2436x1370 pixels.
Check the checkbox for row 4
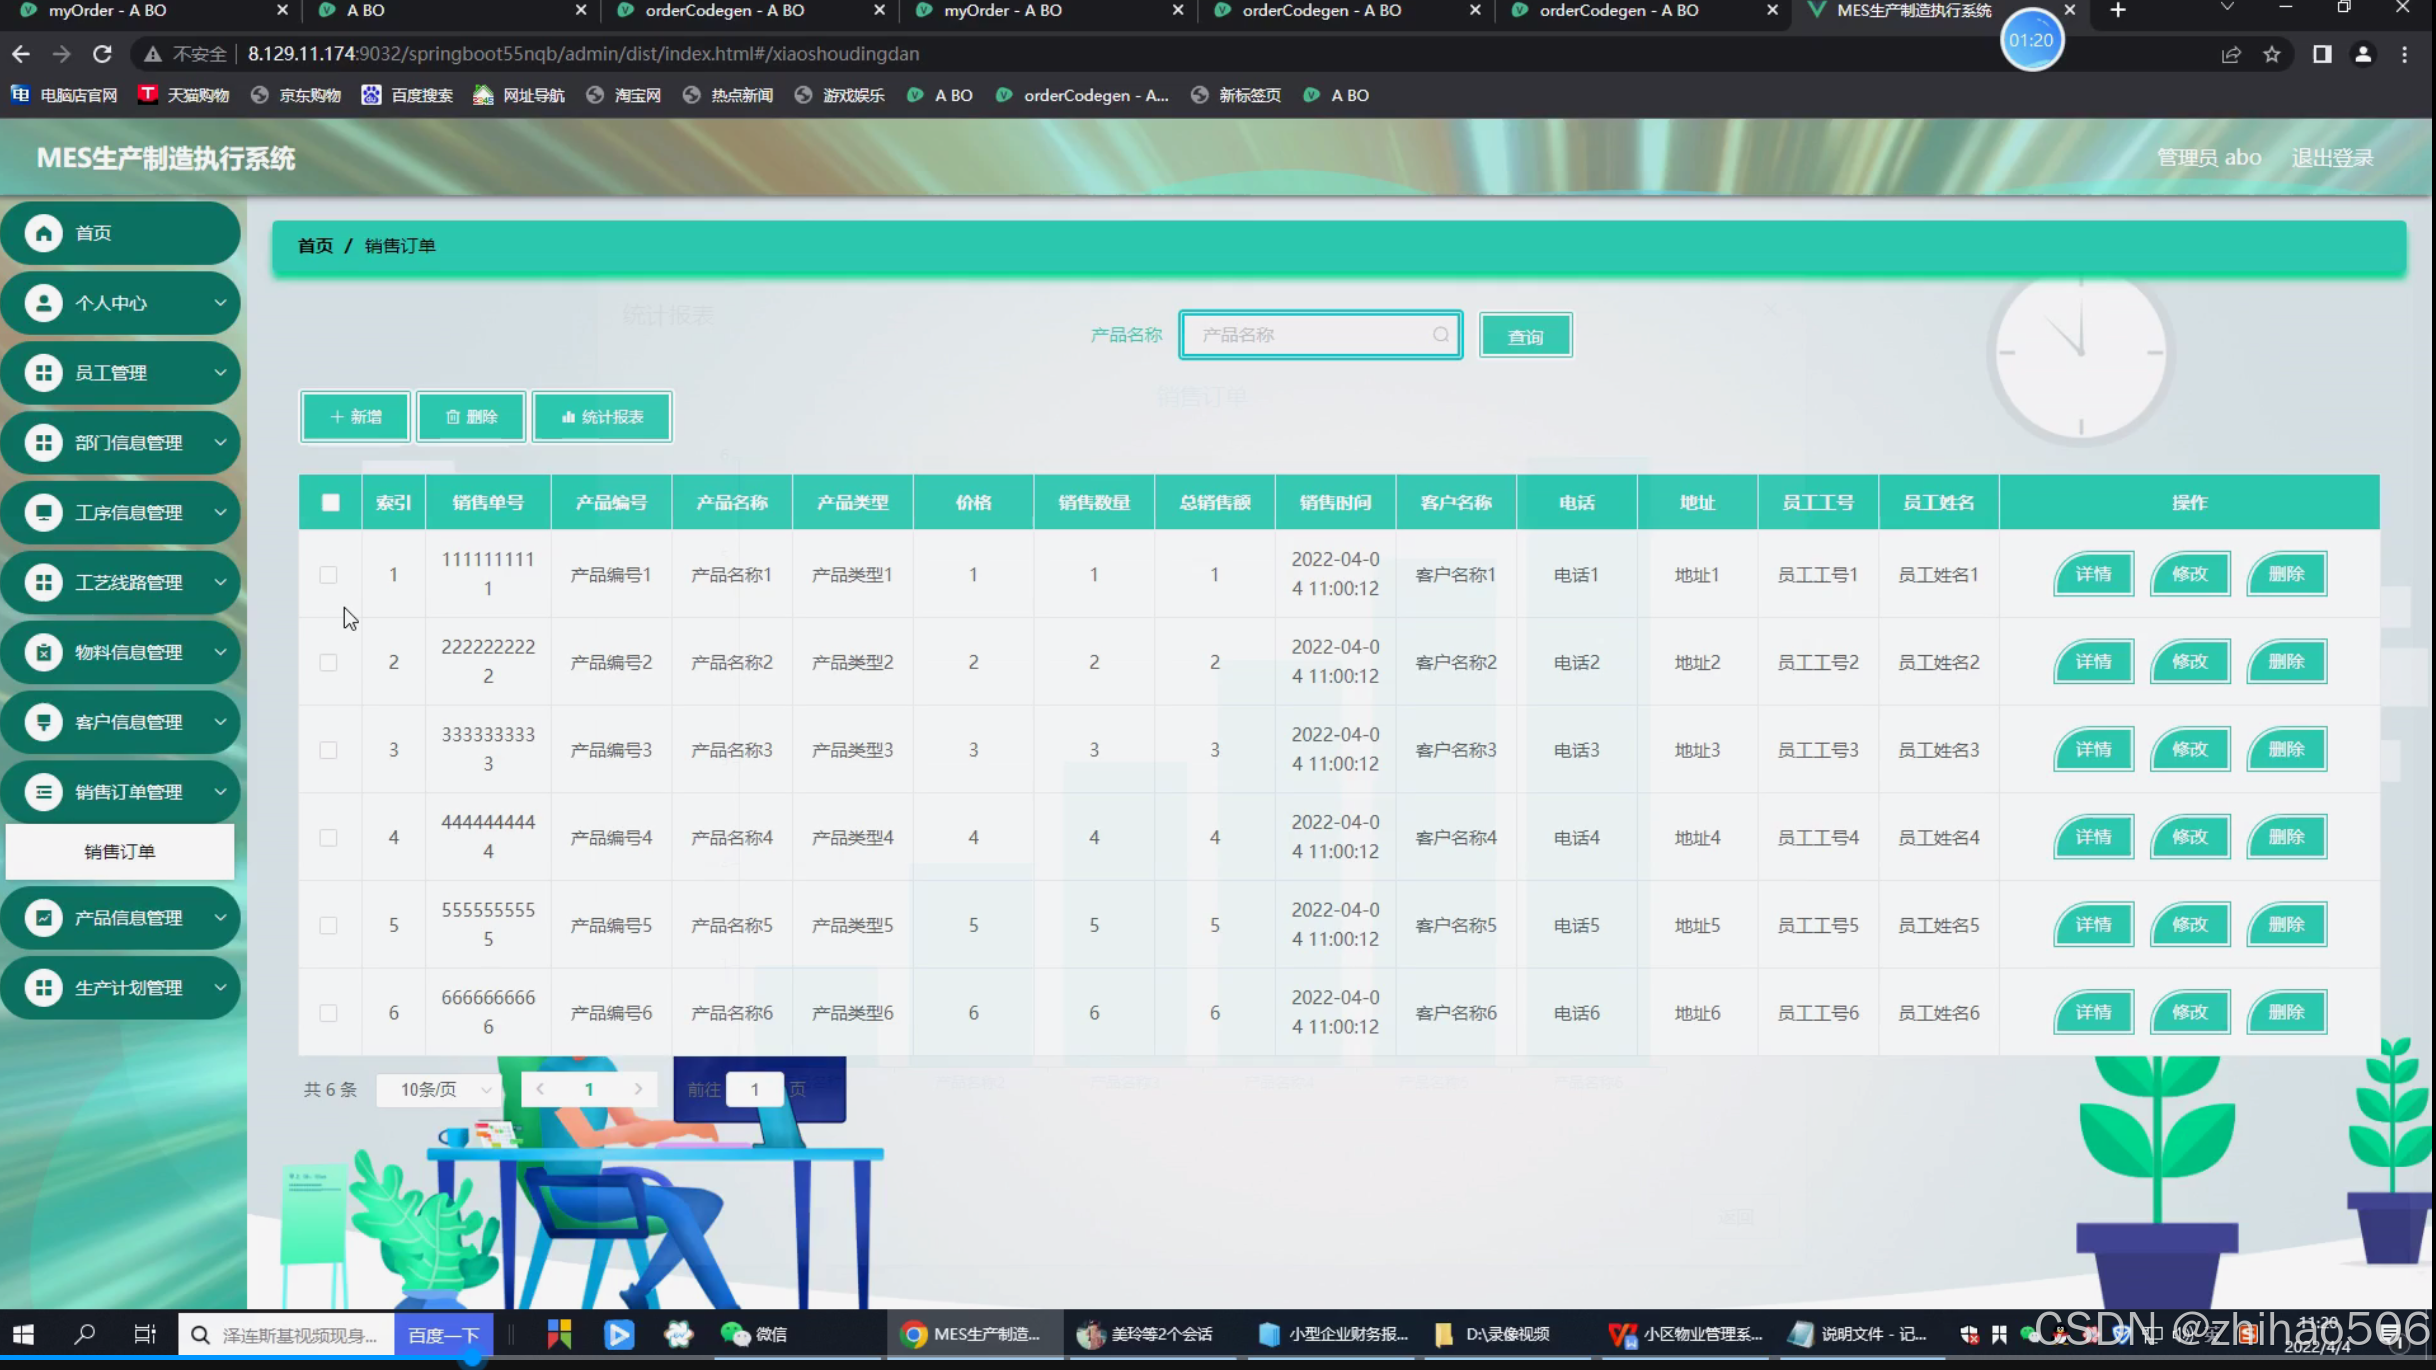[328, 838]
